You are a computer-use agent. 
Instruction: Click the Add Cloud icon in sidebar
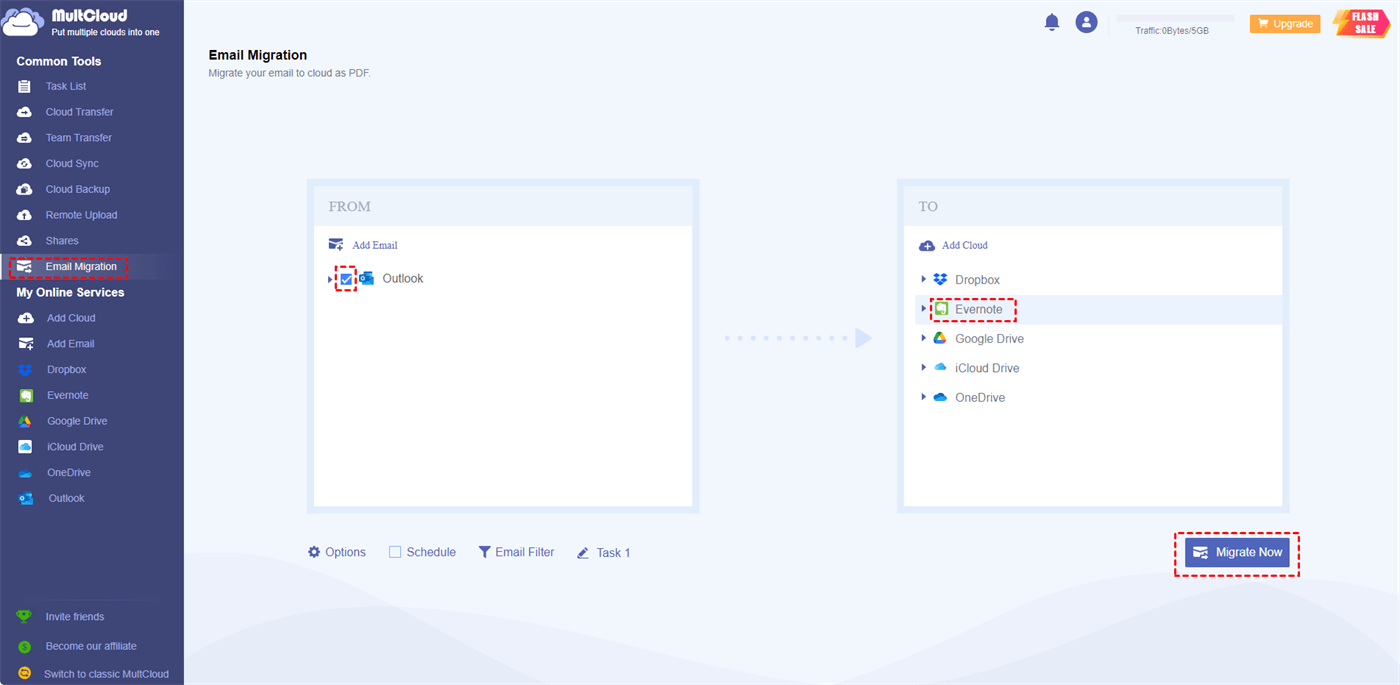click(26, 318)
